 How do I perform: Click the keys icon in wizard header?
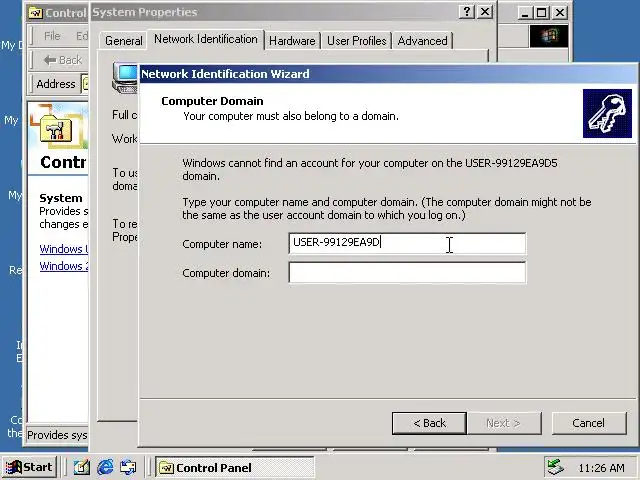[607, 113]
